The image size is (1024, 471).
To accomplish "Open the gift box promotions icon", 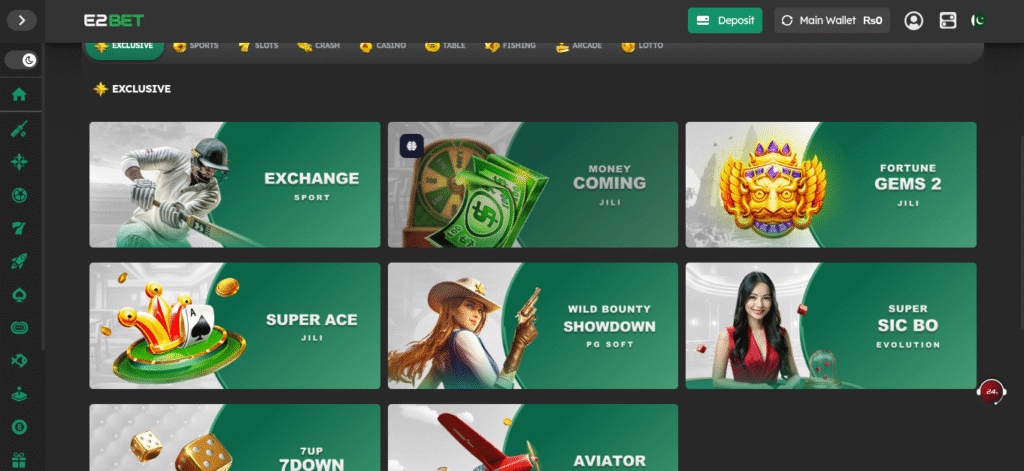I will pyautogui.click(x=20, y=461).
